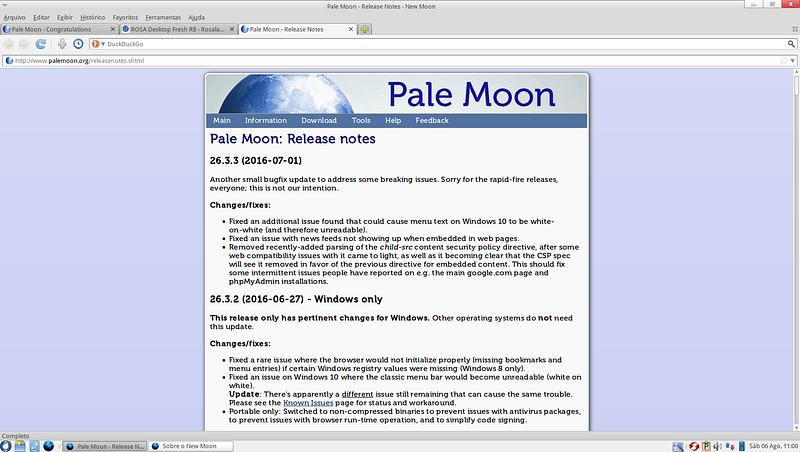
Task: Open the downloads arrow button
Action: (x=62, y=44)
